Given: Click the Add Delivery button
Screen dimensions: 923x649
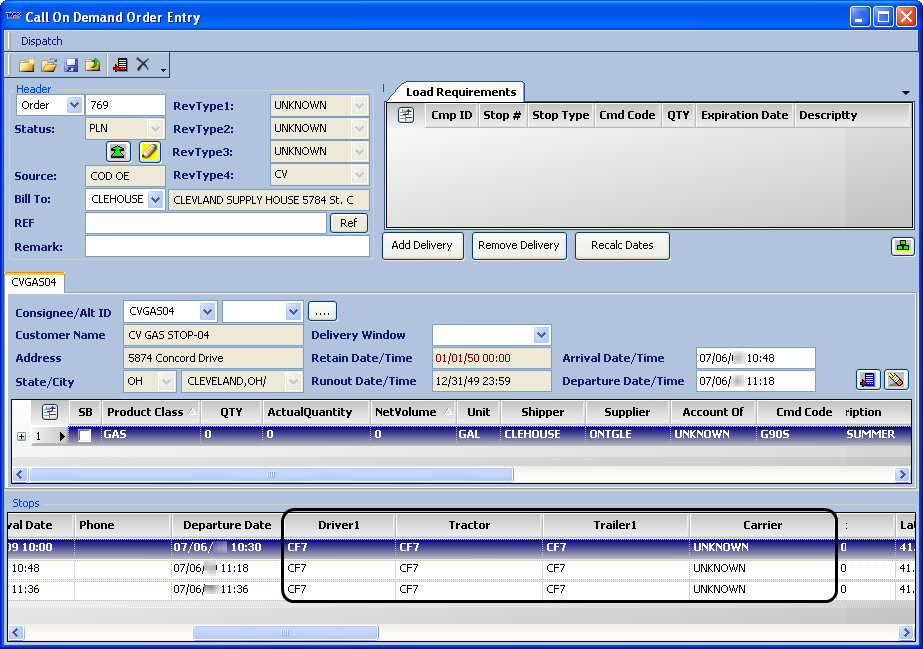Looking at the screenshot, I should pyautogui.click(x=421, y=246).
